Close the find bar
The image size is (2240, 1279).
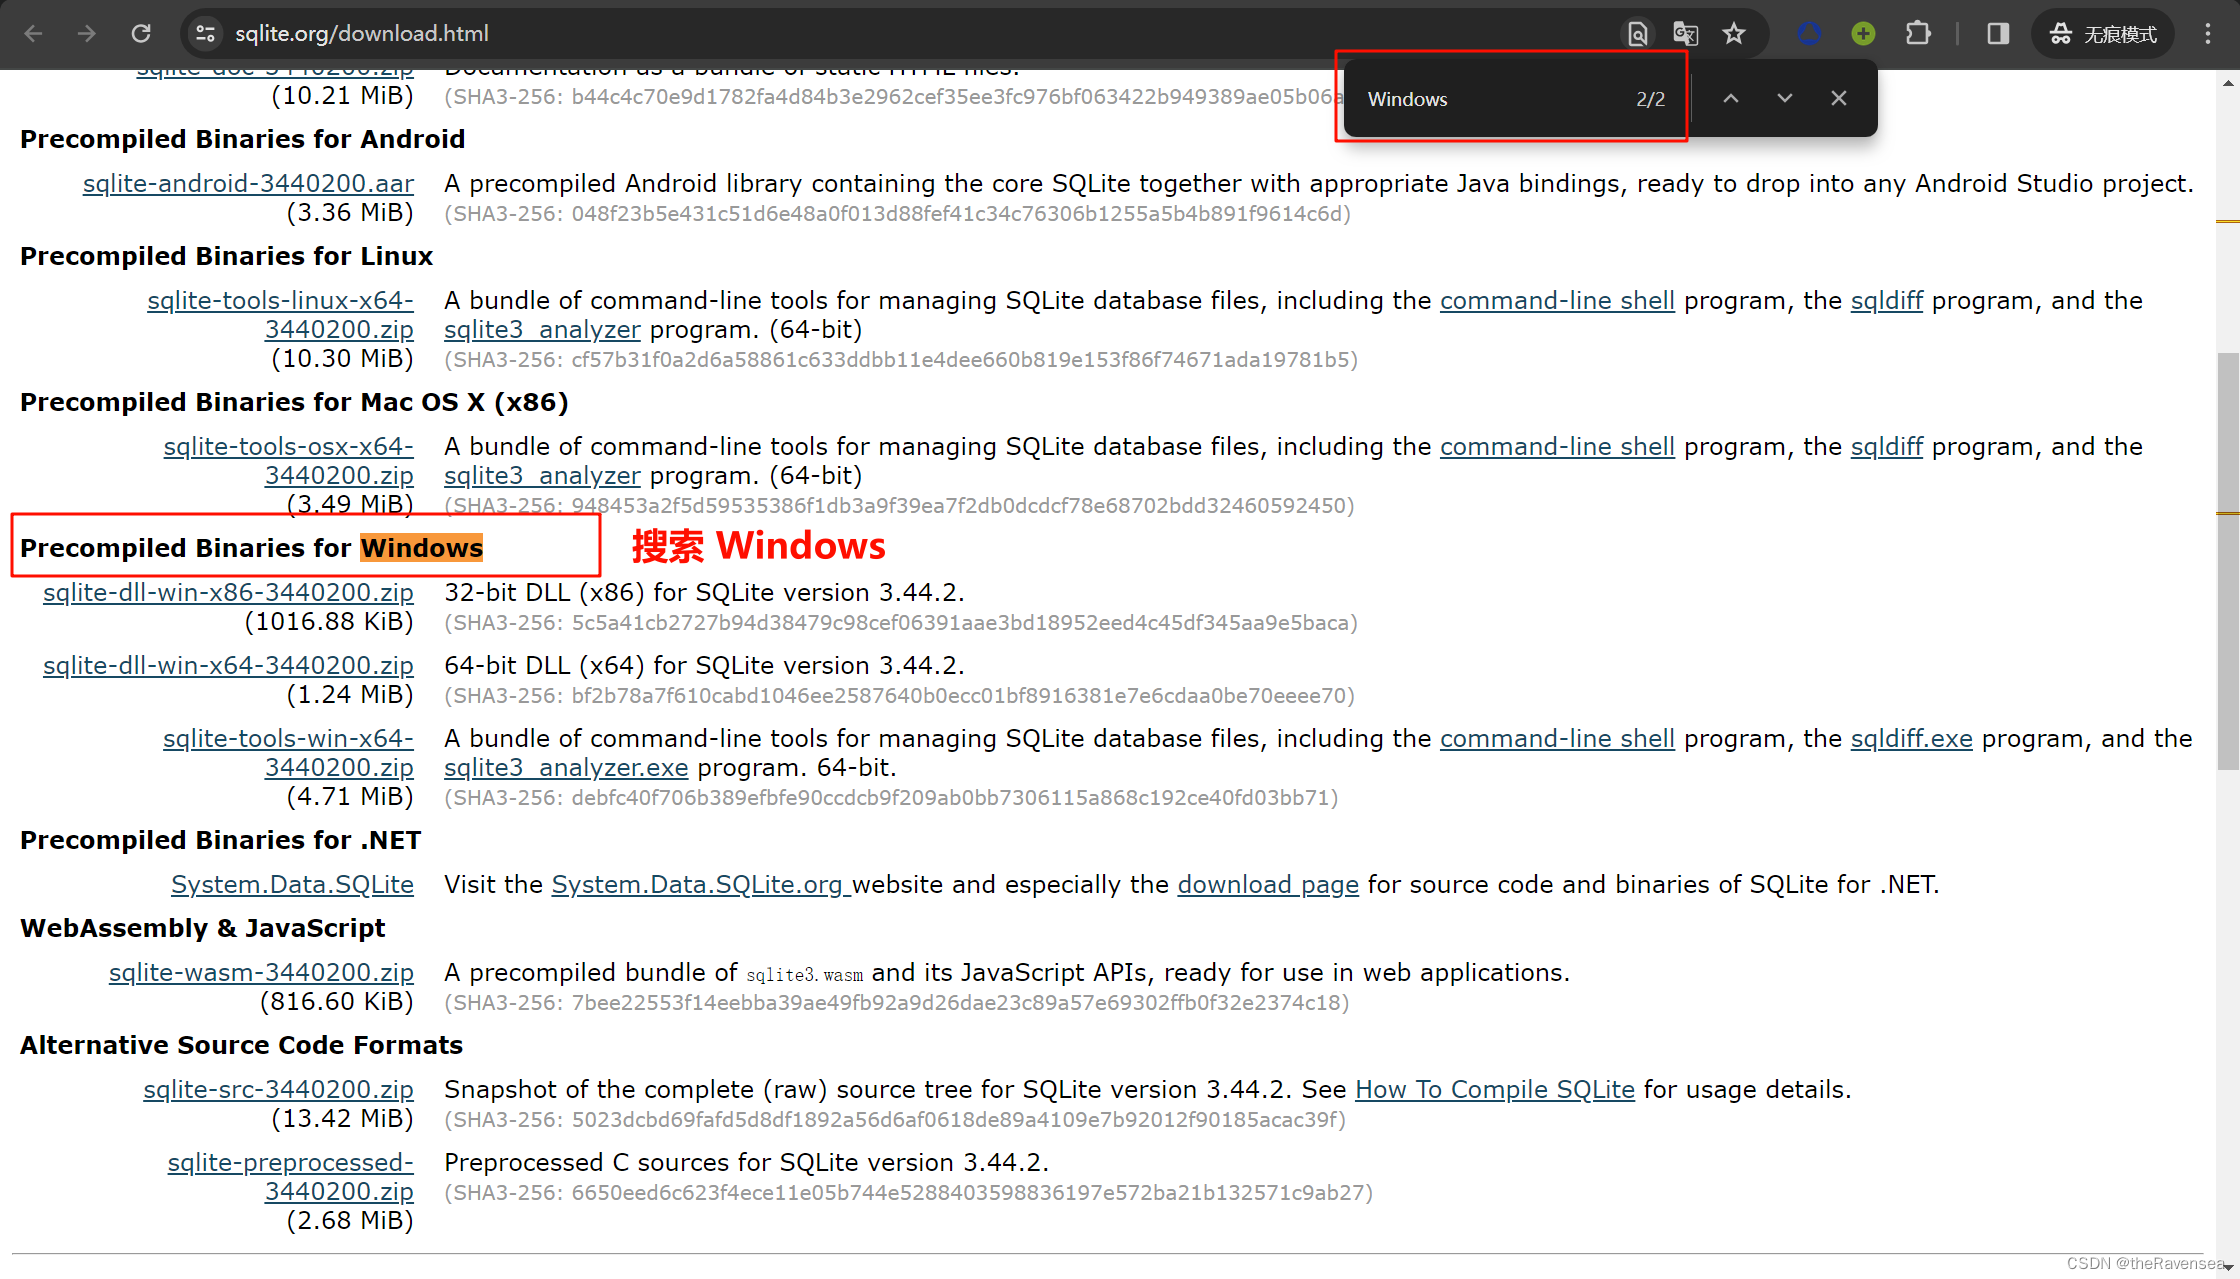(1839, 98)
